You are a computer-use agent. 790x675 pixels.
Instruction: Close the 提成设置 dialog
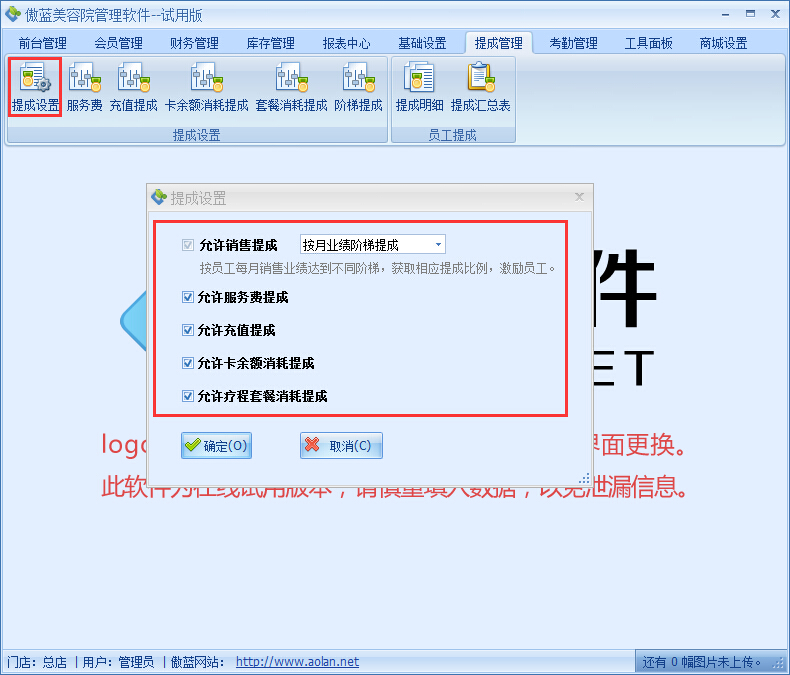click(579, 198)
